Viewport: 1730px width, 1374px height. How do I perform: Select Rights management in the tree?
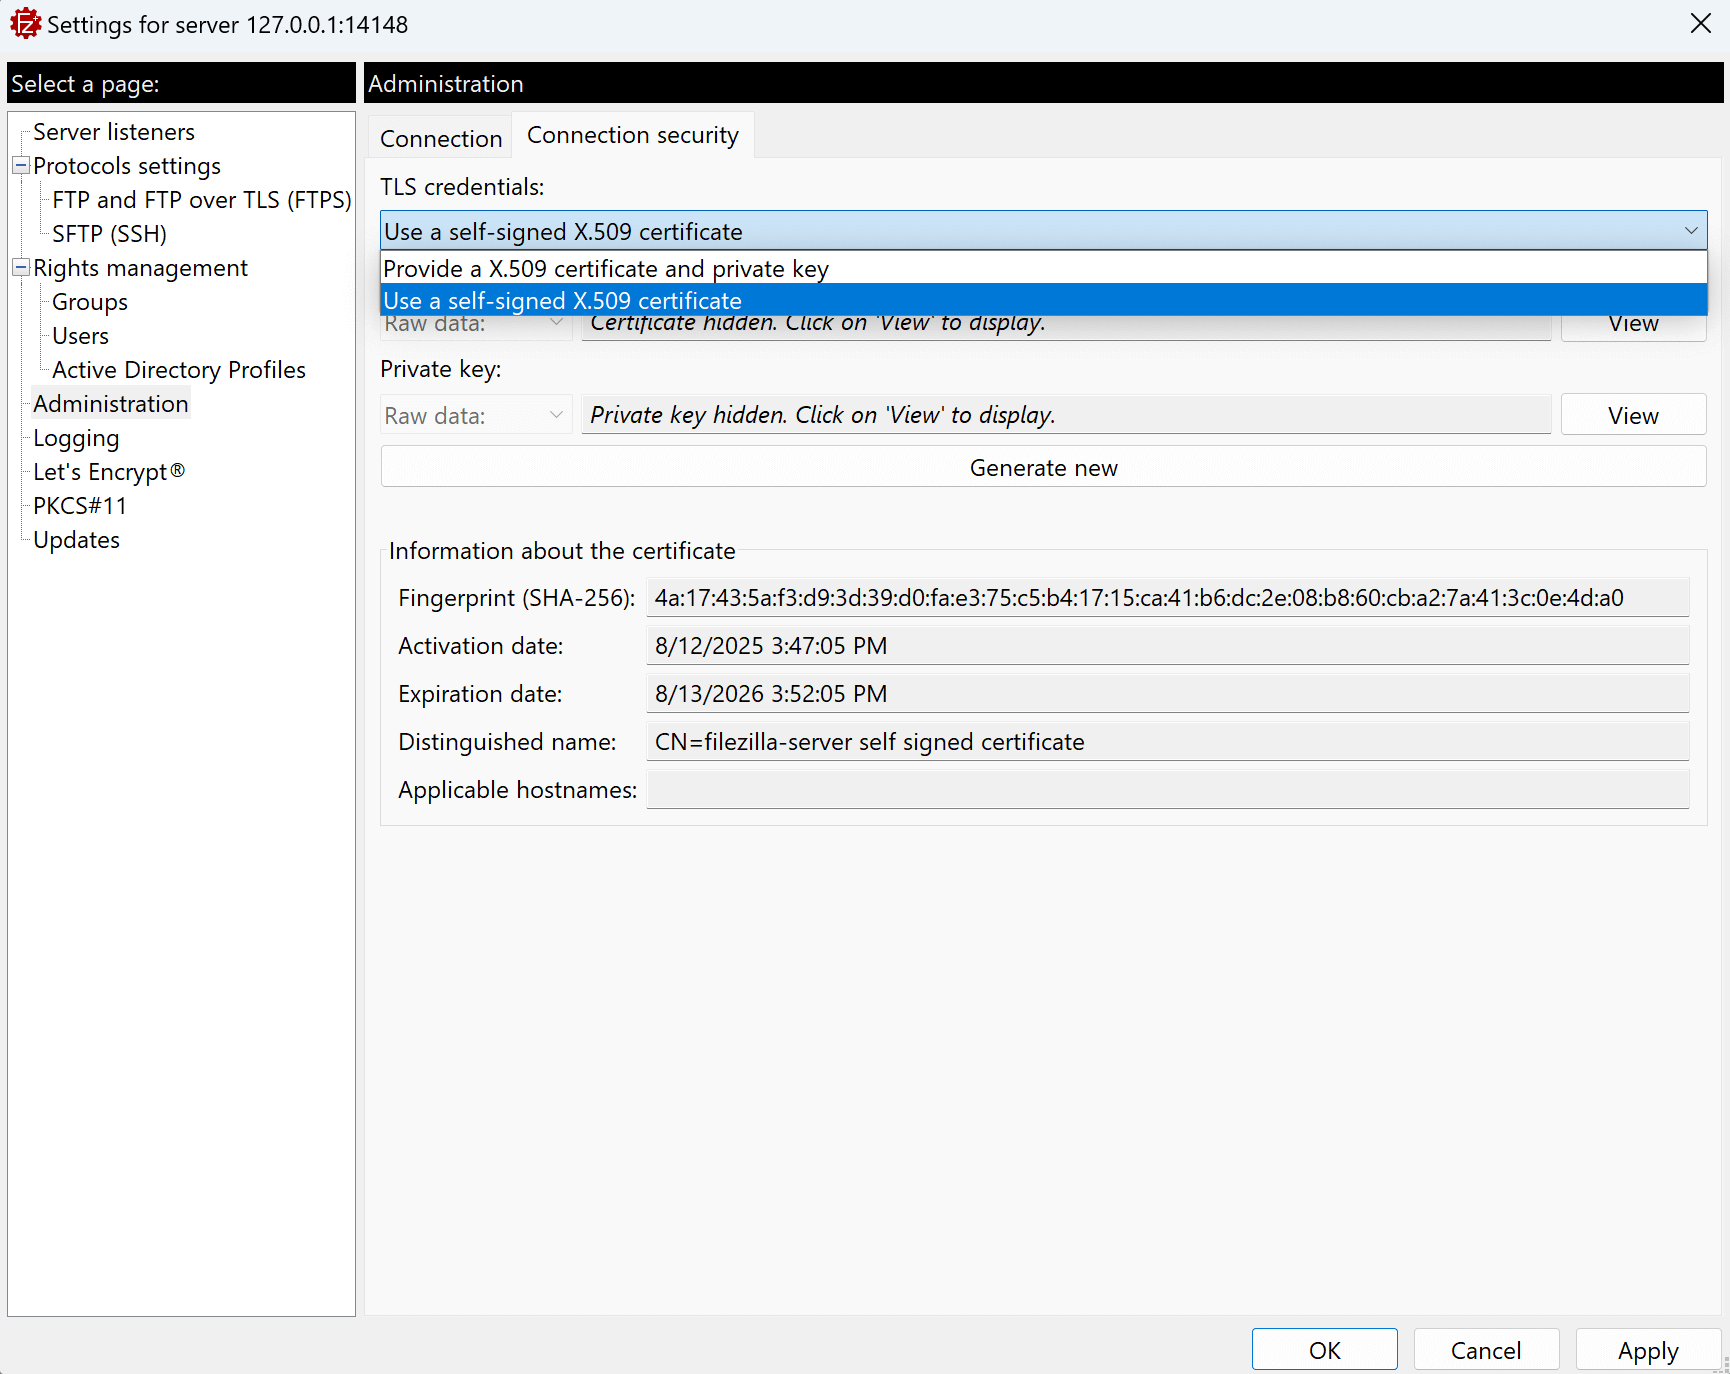[x=140, y=268]
